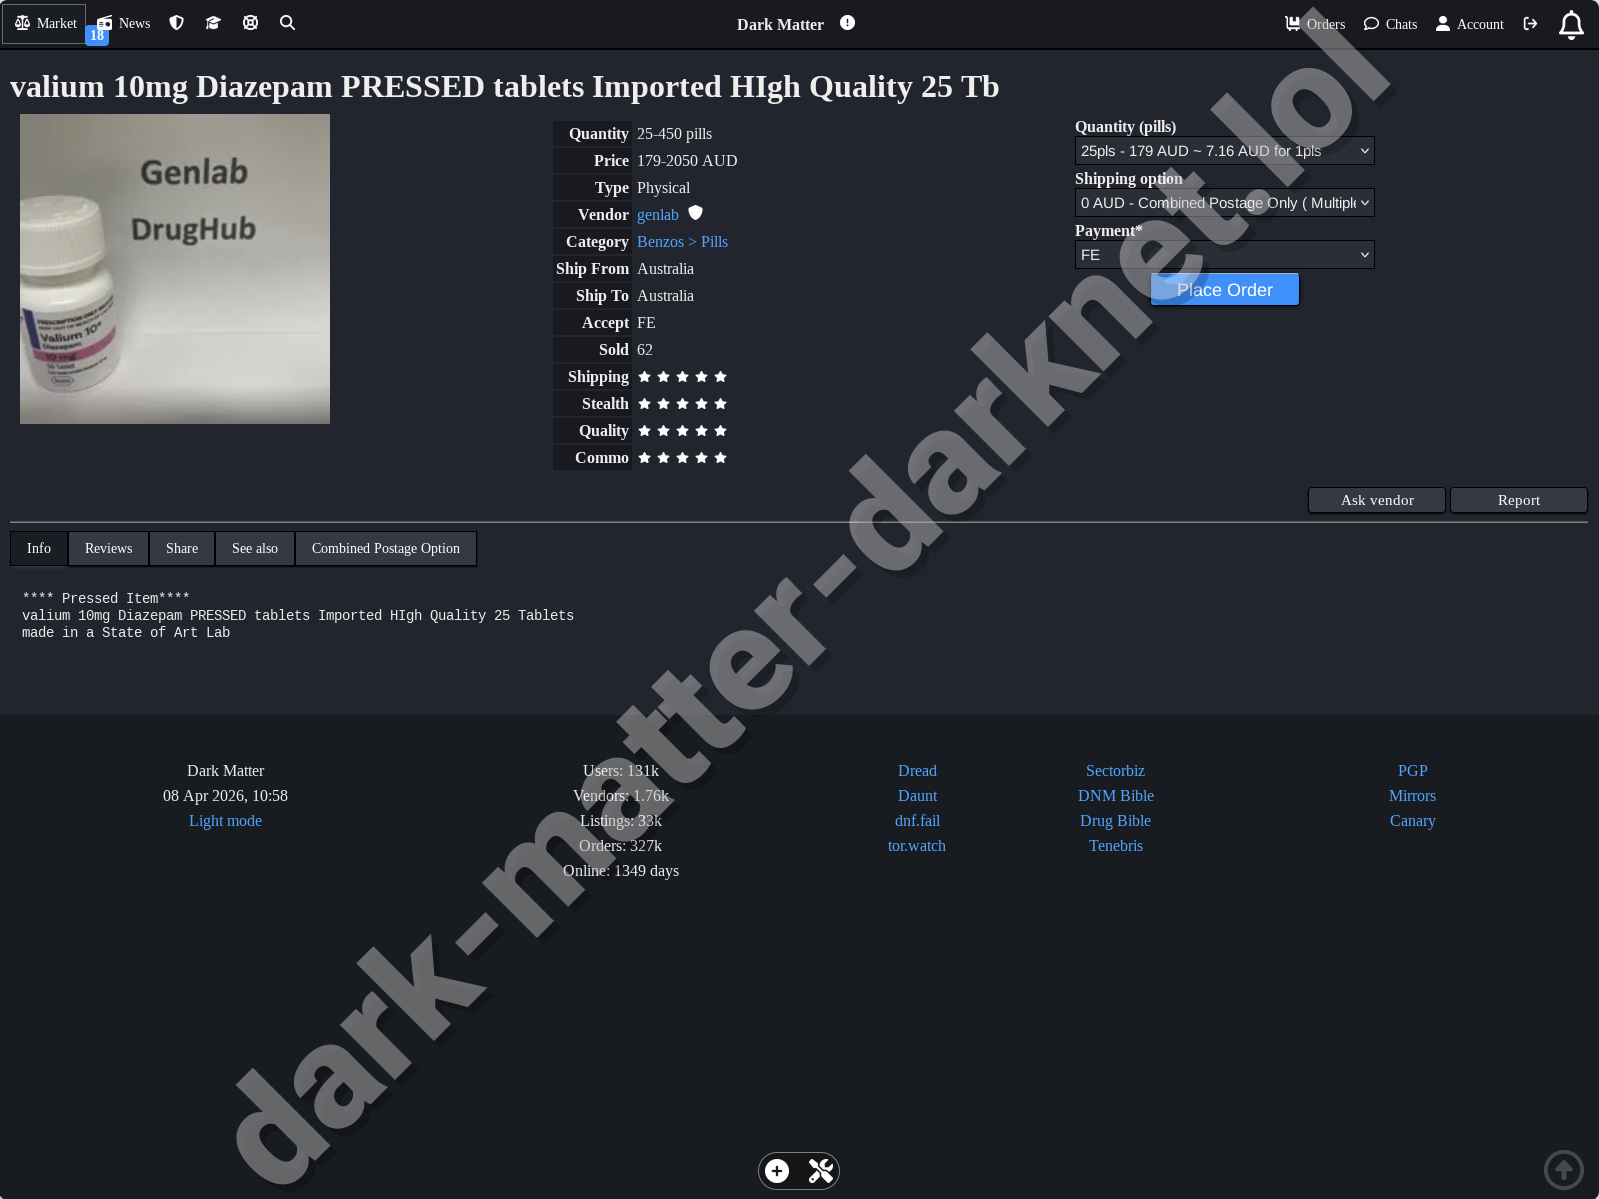This screenshot has width=1599, height=1199.
Task: Open the Dread footer link
Action: pos(917,771)
